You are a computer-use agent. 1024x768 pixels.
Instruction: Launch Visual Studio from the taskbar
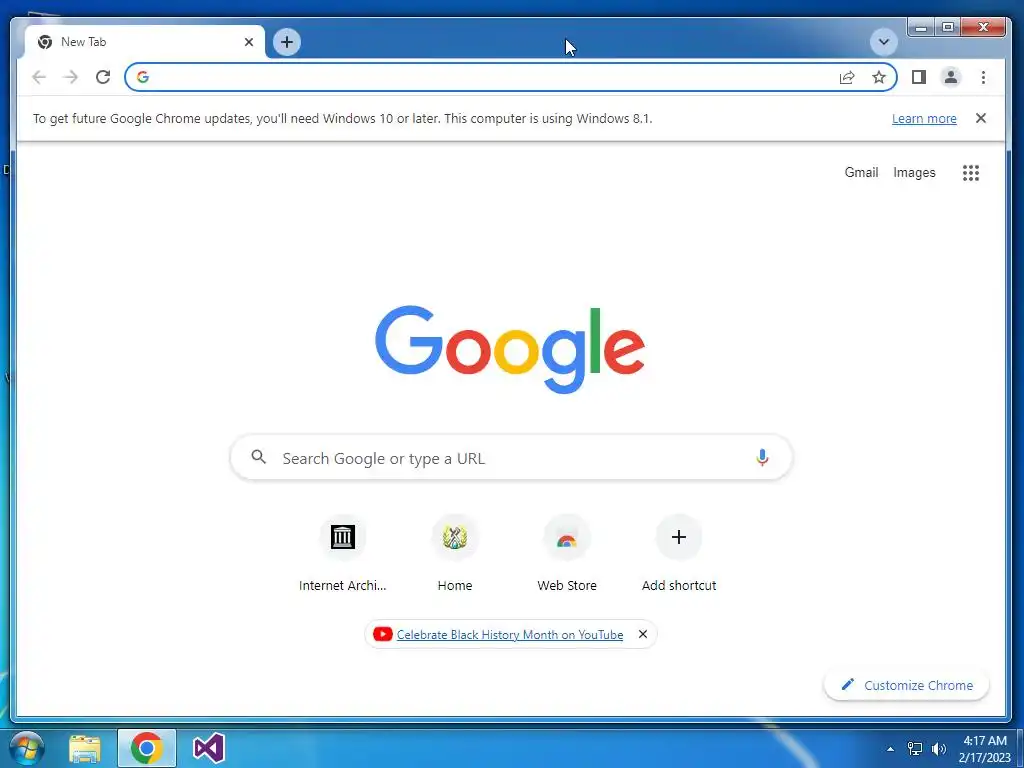point(209,749)
